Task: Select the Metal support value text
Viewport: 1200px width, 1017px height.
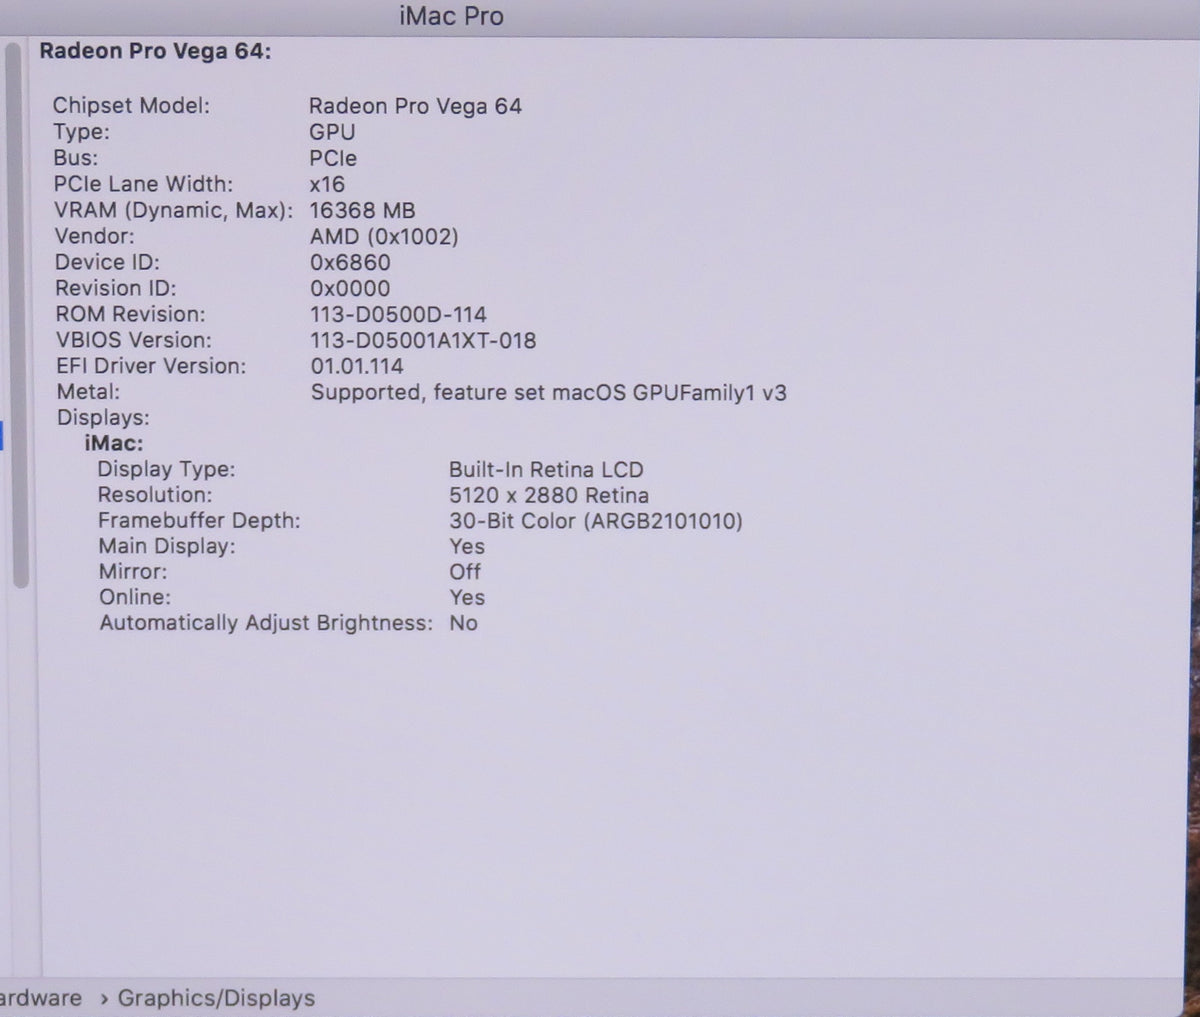Action: pyautogui.click(x=549, y=392)
